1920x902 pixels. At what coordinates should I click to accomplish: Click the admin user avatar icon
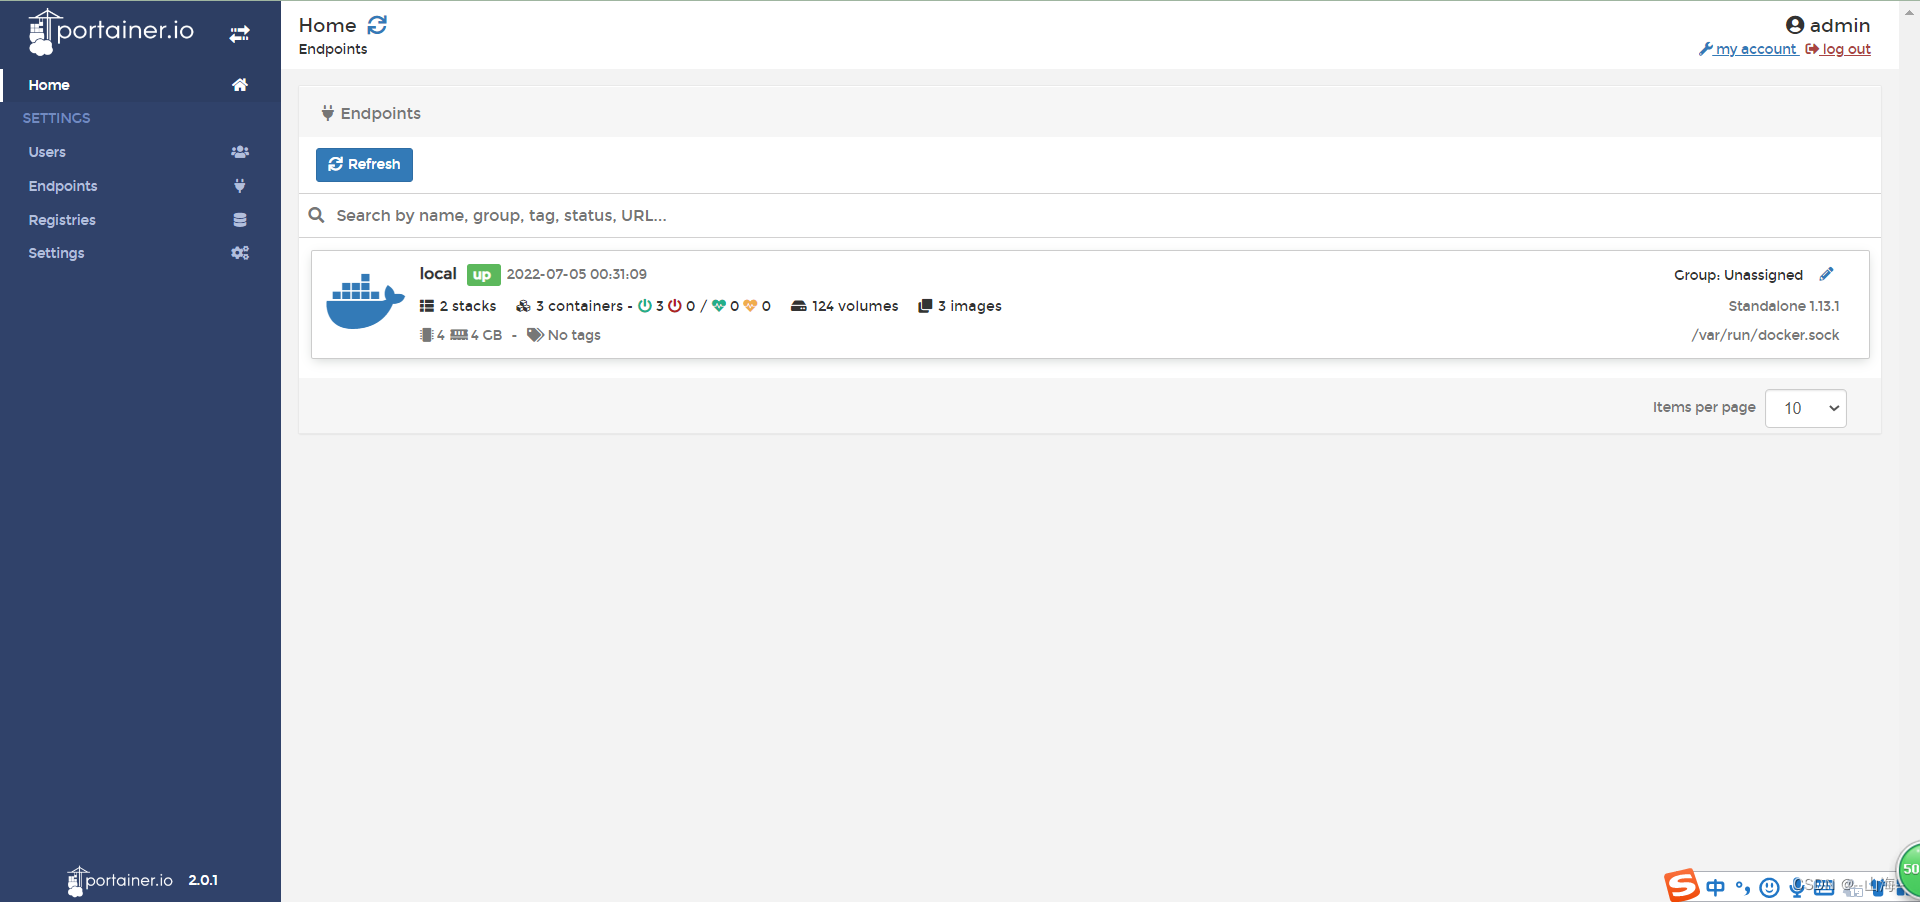(x=1795, y=25)
